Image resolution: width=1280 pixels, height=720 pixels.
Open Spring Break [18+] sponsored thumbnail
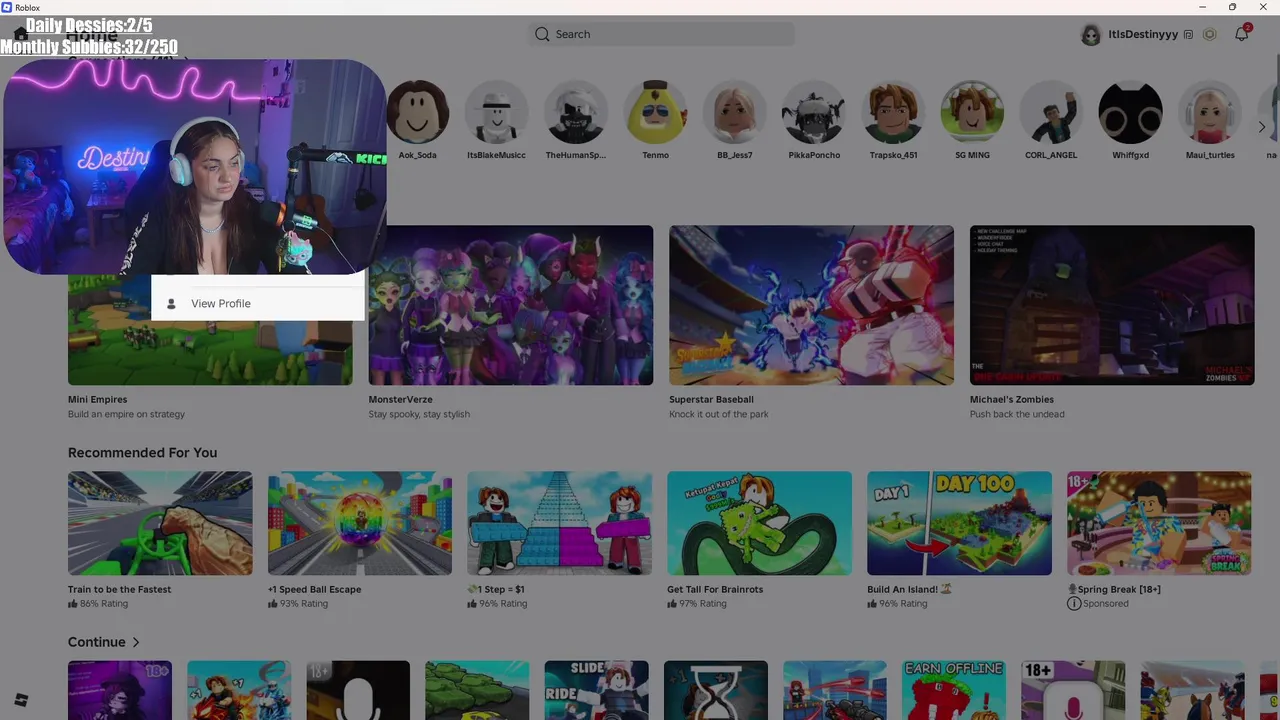1159,523
